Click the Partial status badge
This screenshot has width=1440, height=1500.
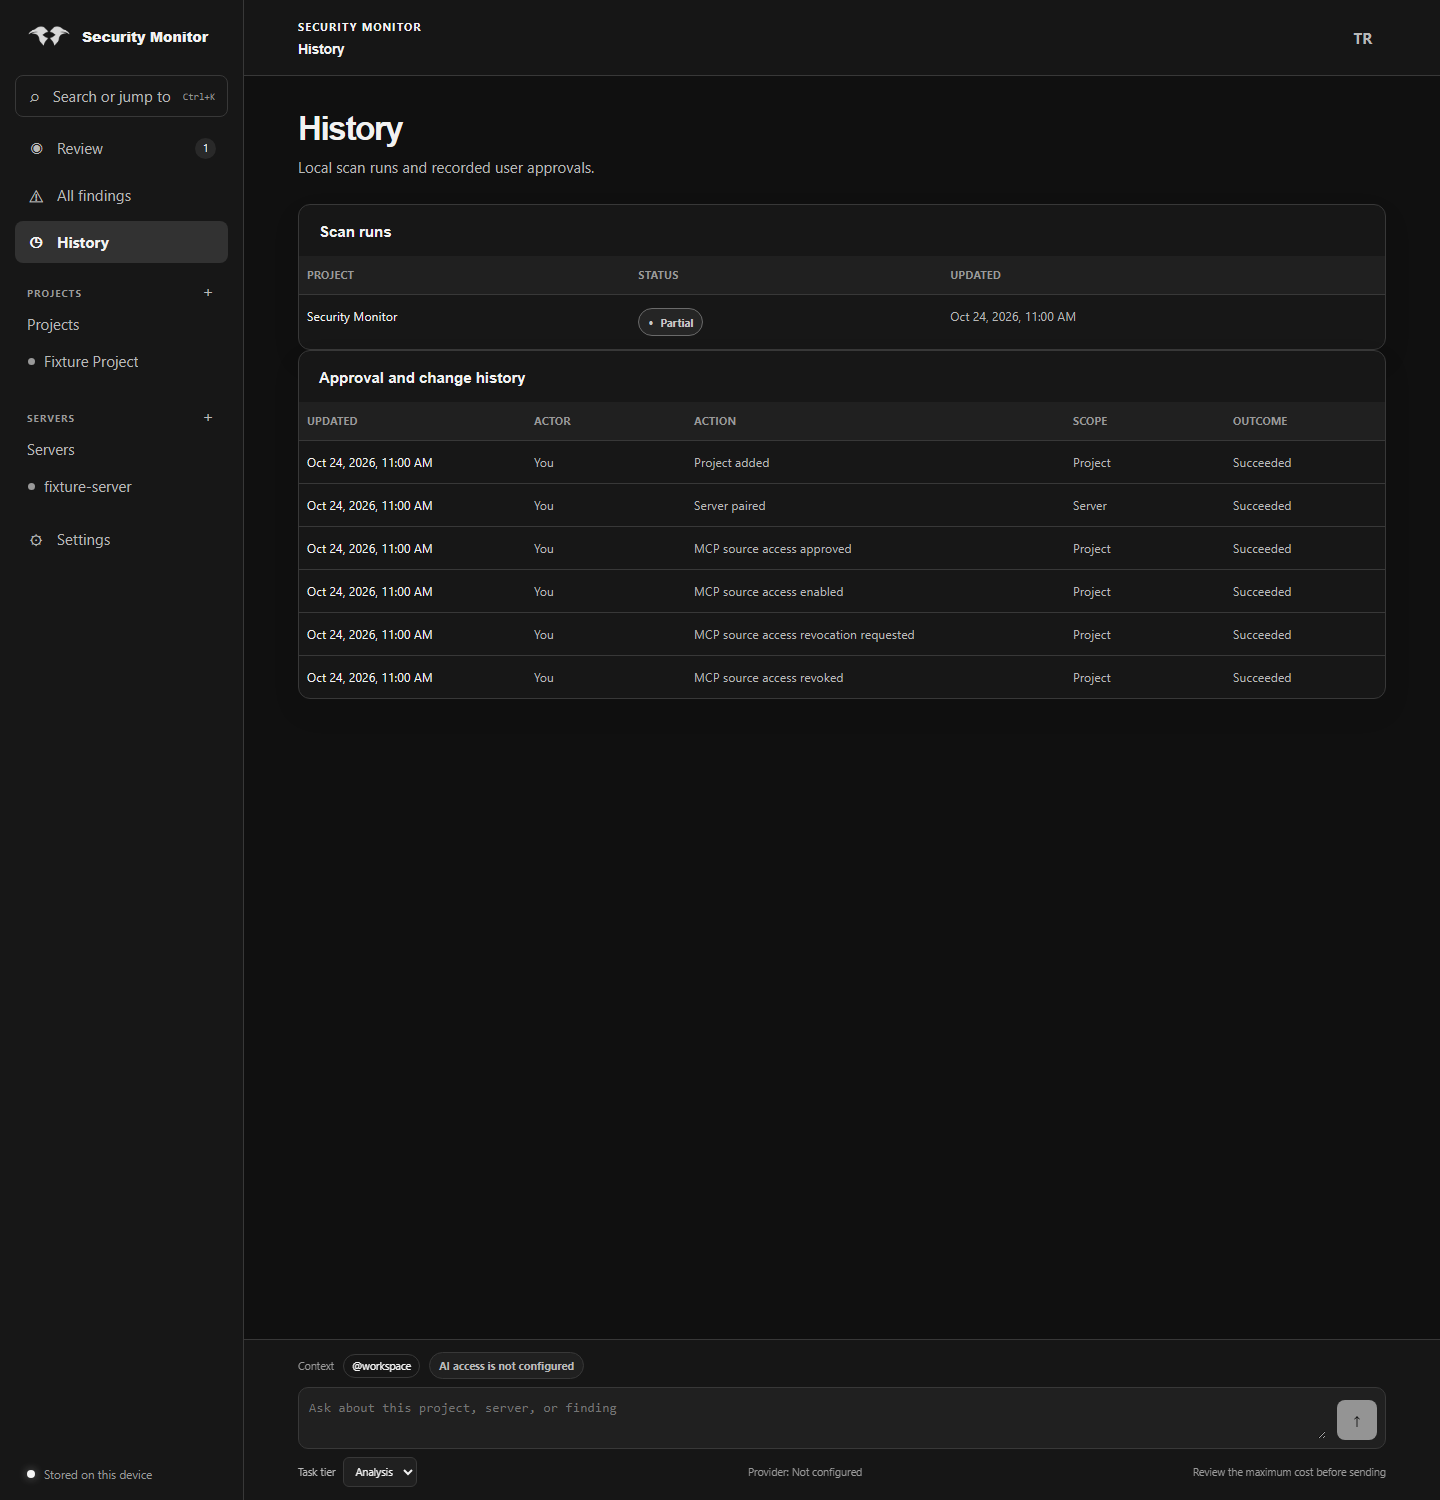click(670, 322)
